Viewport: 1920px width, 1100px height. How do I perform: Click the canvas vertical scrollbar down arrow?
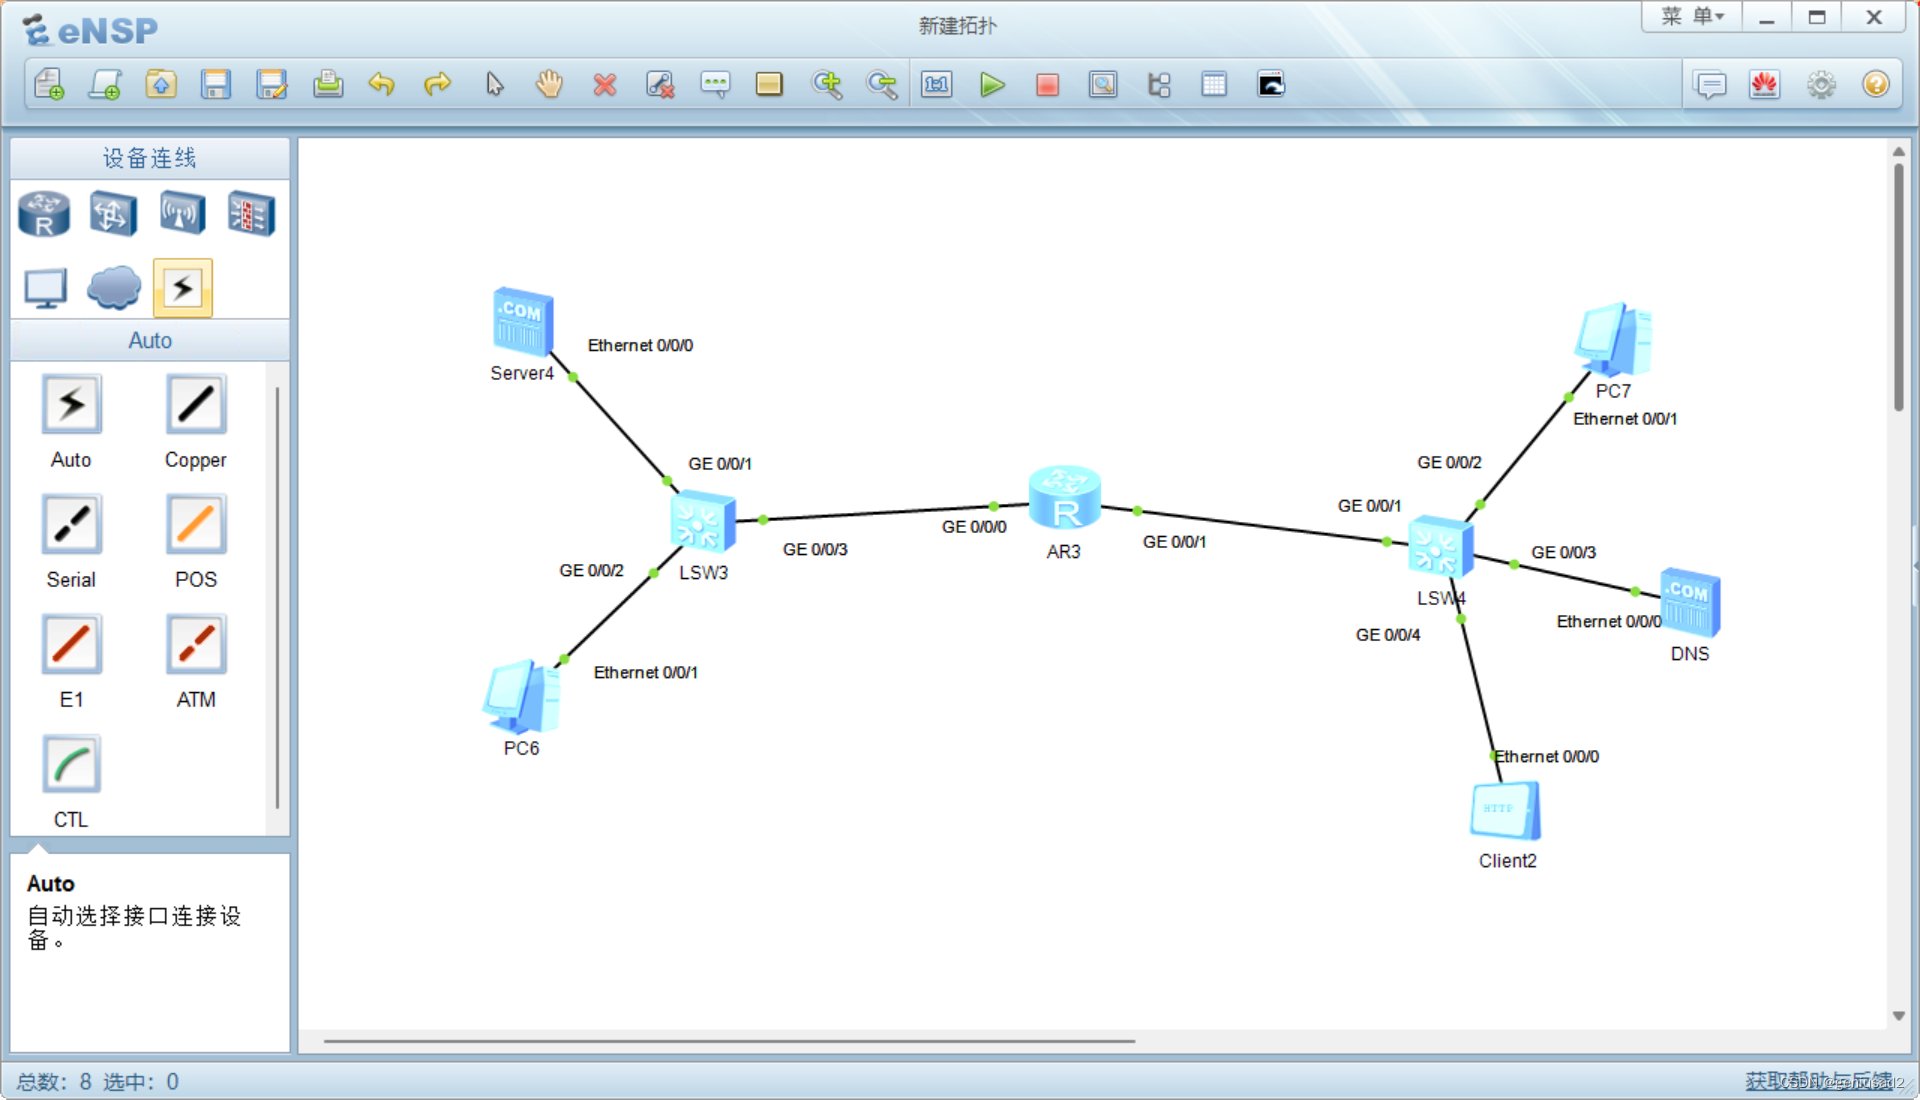pos(1898,1016)
